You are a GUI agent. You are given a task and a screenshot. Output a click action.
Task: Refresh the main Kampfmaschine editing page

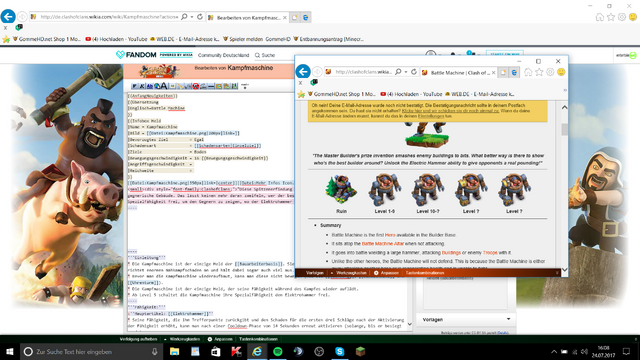coord(200,17)
